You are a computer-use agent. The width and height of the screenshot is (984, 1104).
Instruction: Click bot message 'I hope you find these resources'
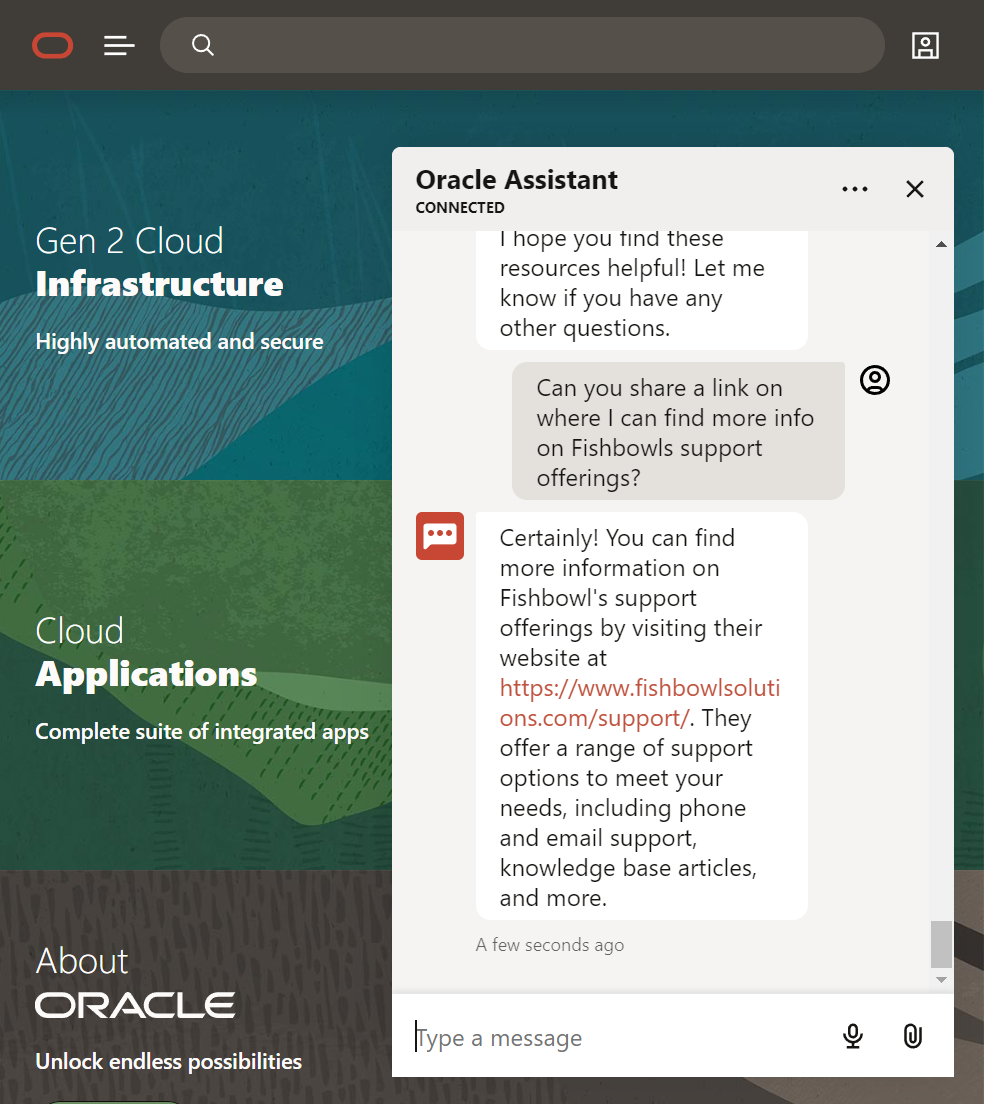click(x=641, y=289)
